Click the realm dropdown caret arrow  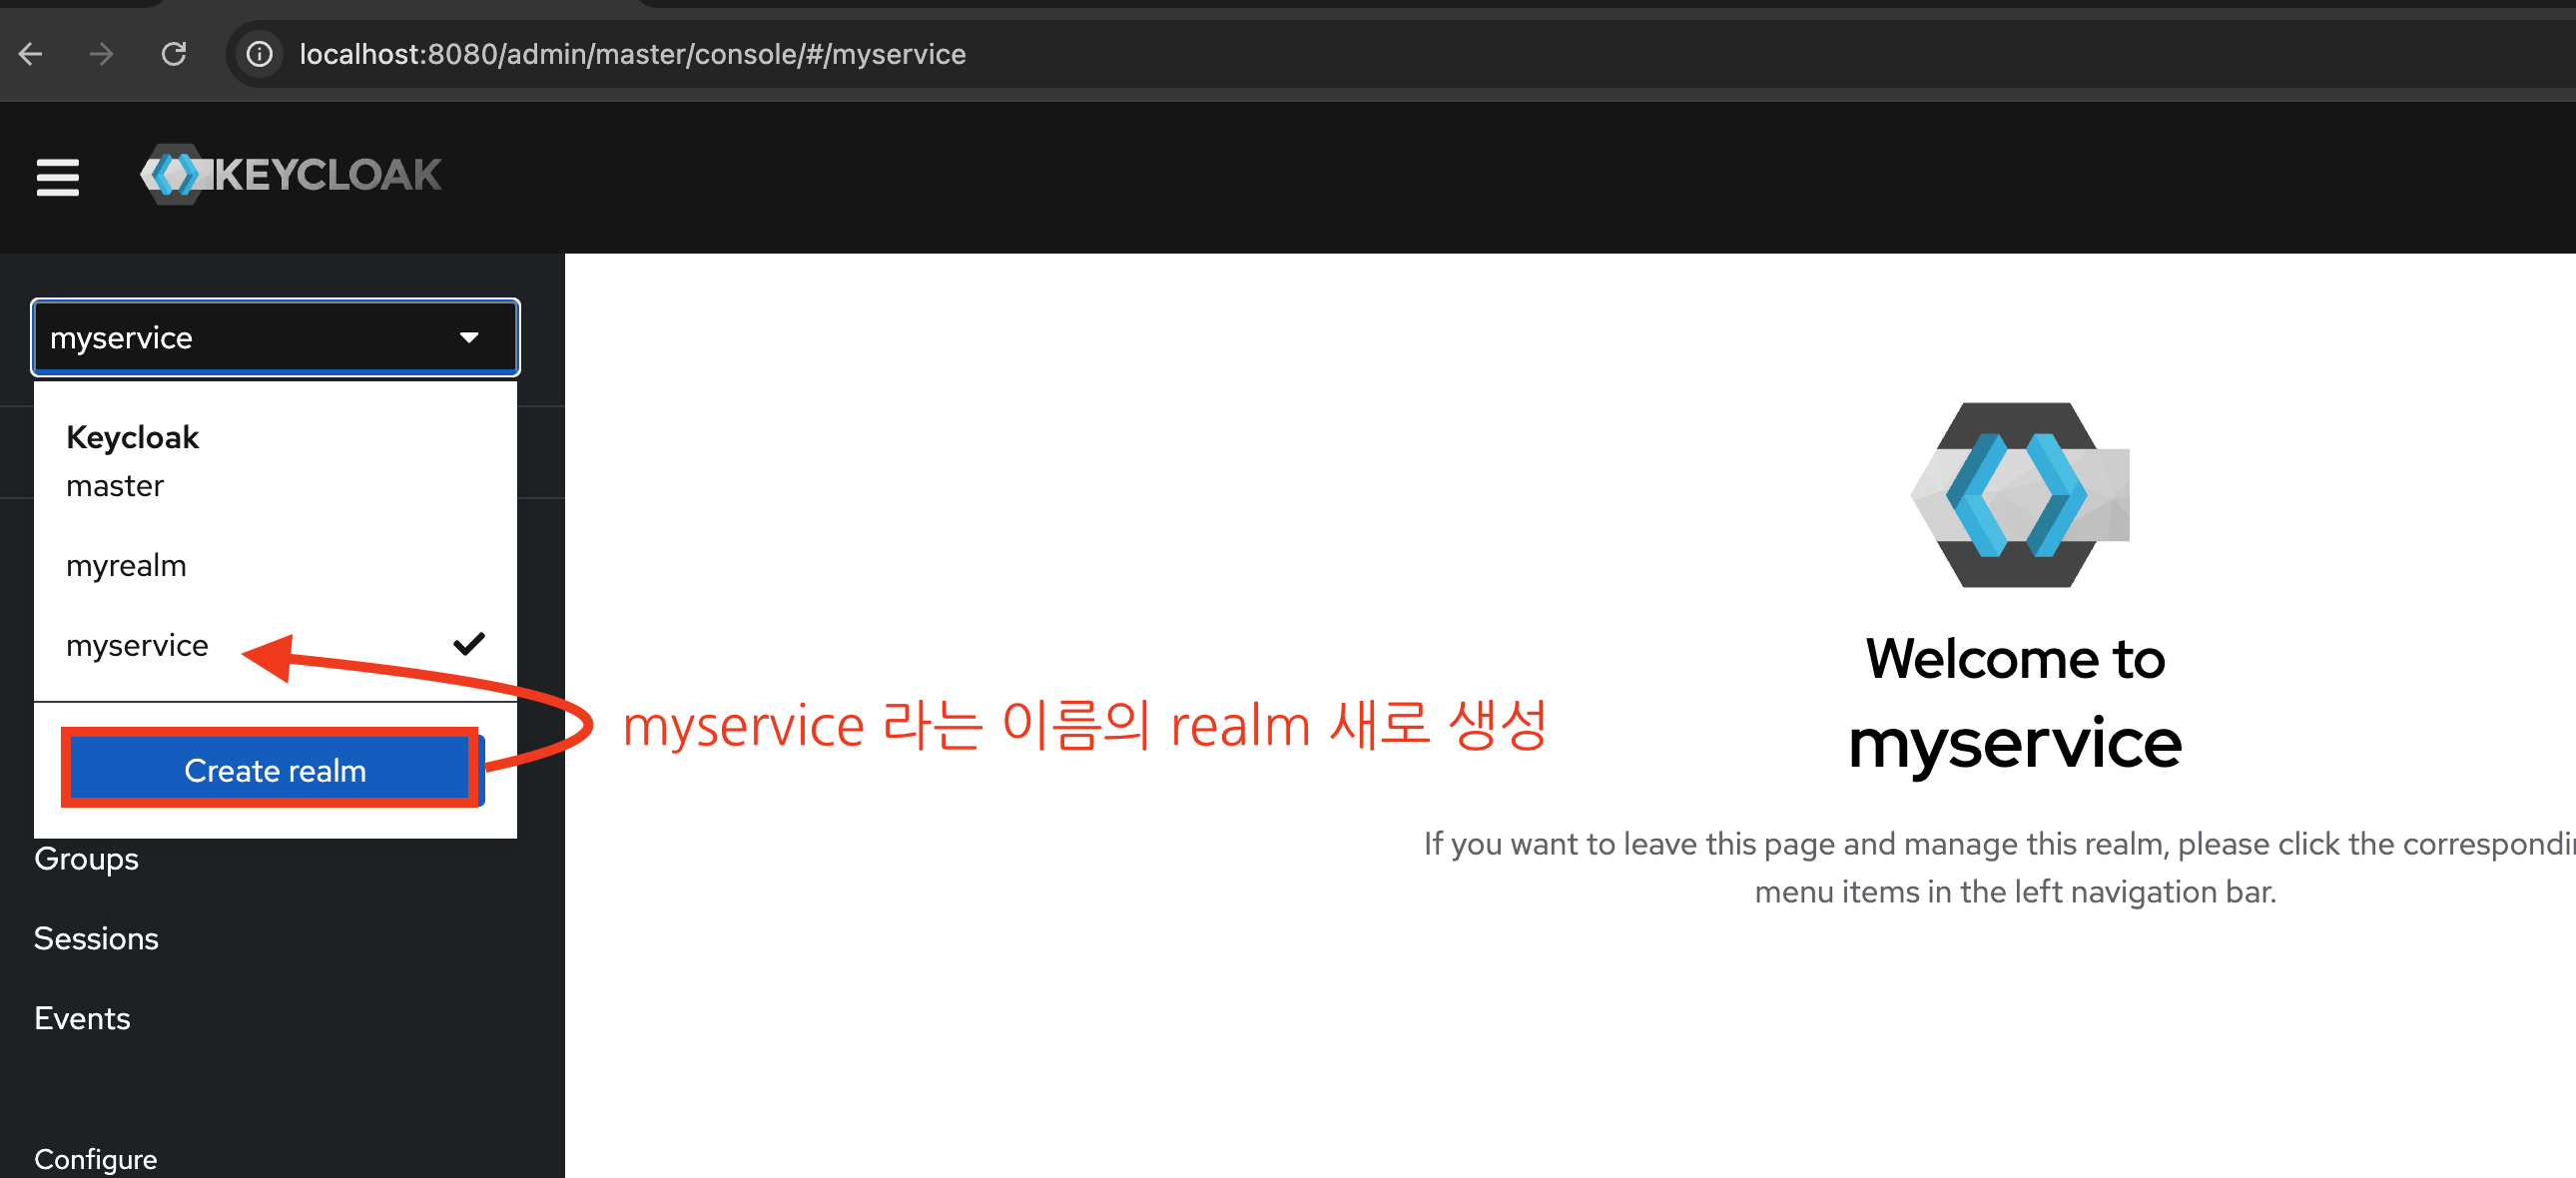pos(468,338)
